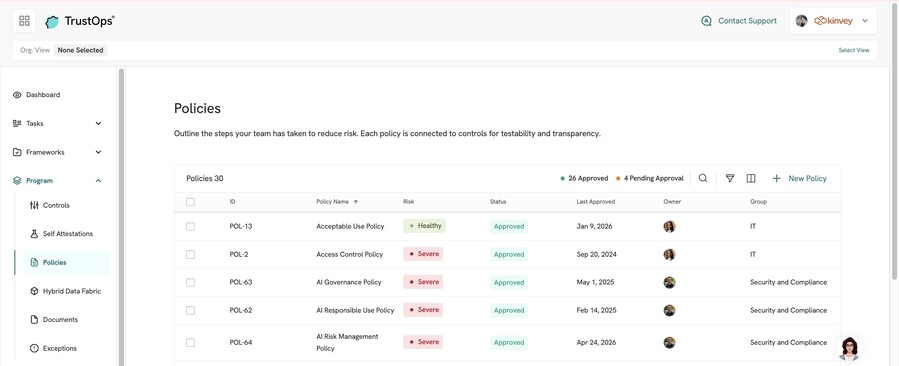Click the TrustOps logo

pyautogui.click(x=80, y=21)
